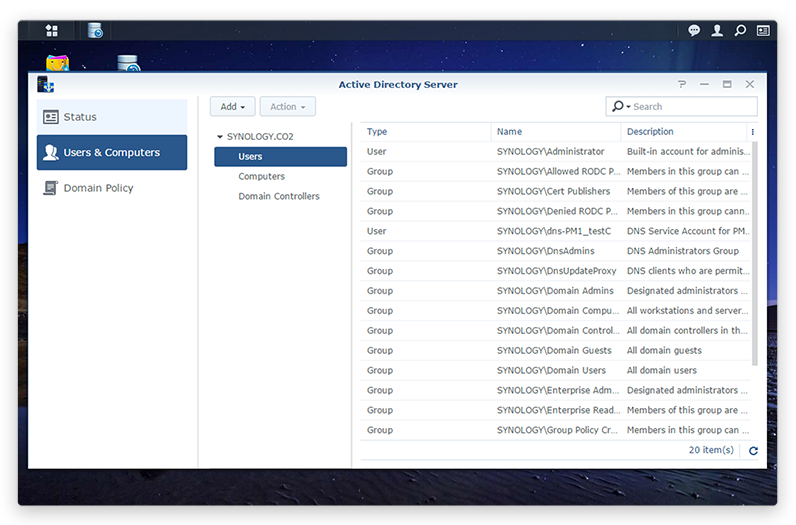Maximize the Active Directory Server window
796x525 pixels.
727,84
